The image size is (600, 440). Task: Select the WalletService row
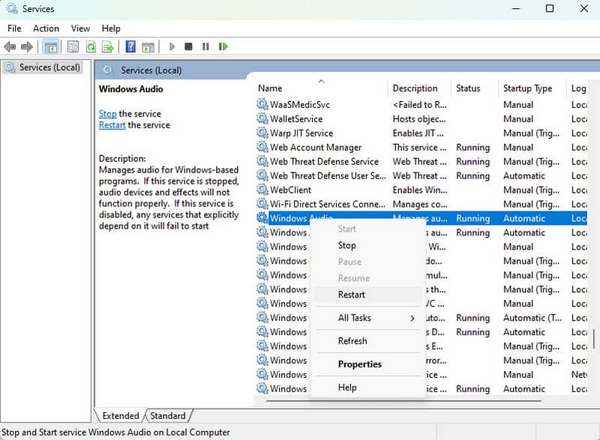421,119
